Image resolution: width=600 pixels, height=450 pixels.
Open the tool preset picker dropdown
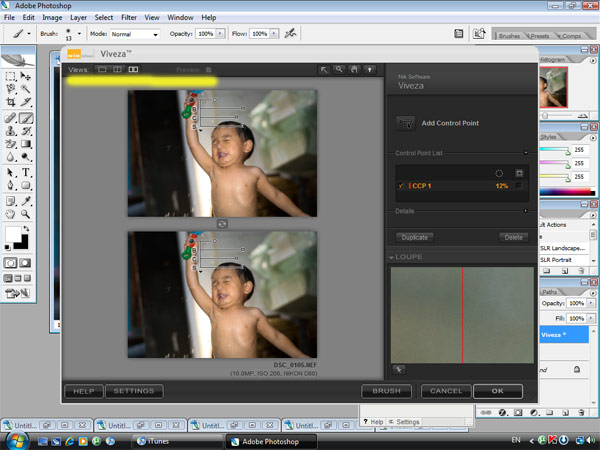click(29, 34)
